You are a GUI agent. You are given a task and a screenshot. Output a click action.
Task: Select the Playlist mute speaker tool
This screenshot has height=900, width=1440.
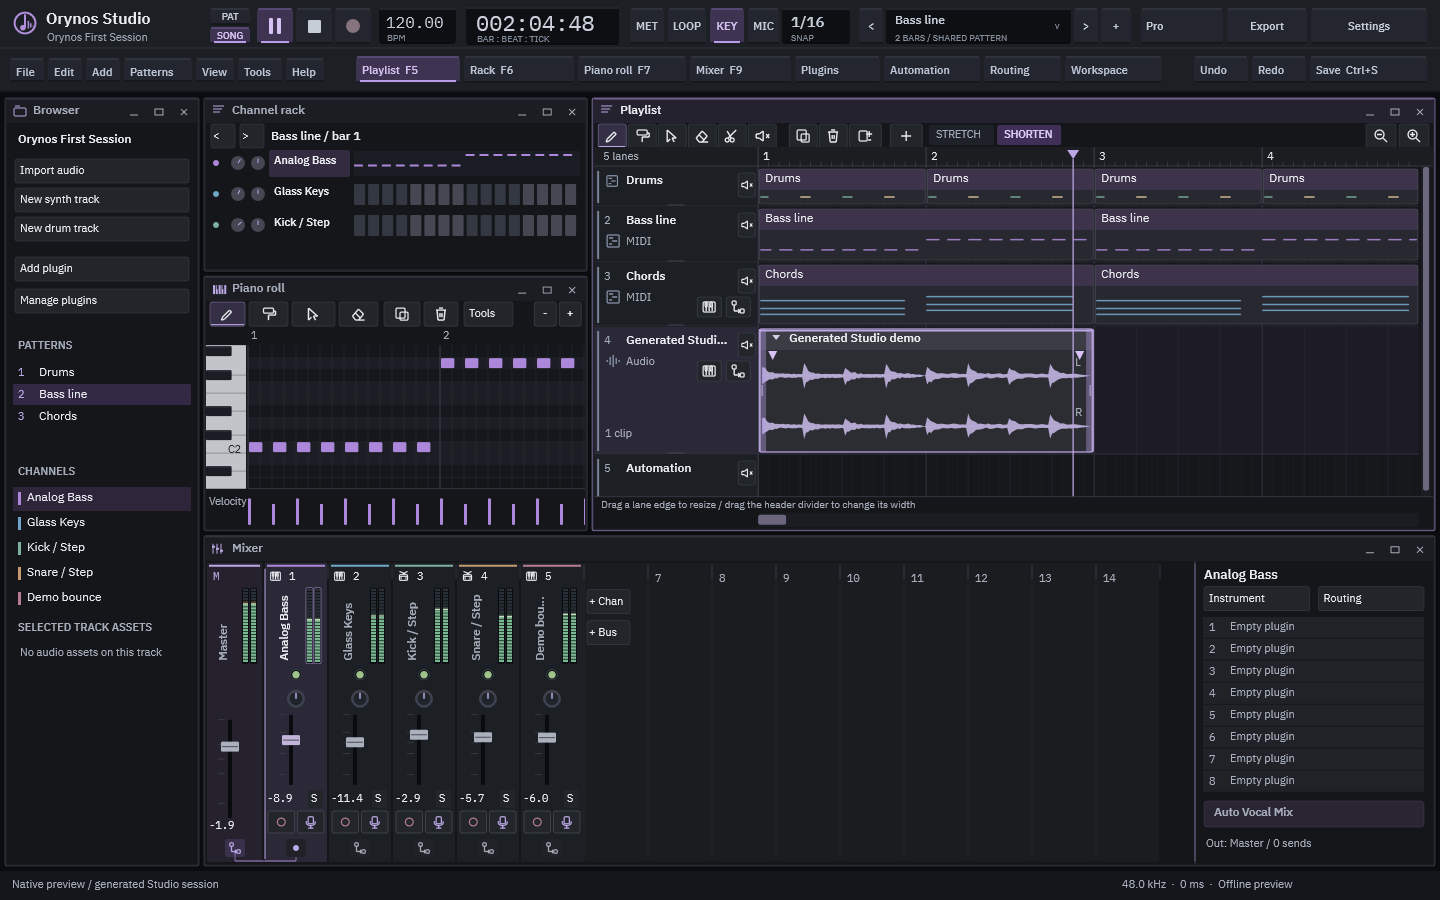[x=762, y=136]
